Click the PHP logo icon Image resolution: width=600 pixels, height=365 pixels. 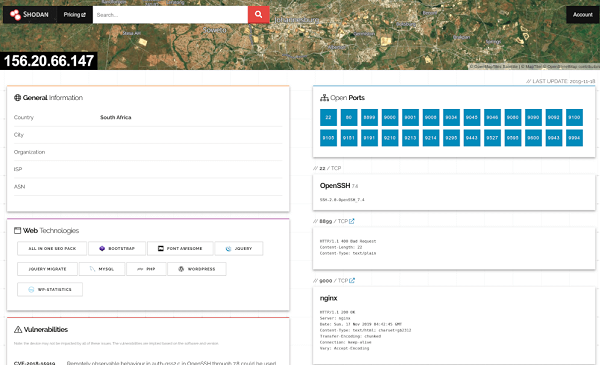pyautogui.click(x=140, y=269)
